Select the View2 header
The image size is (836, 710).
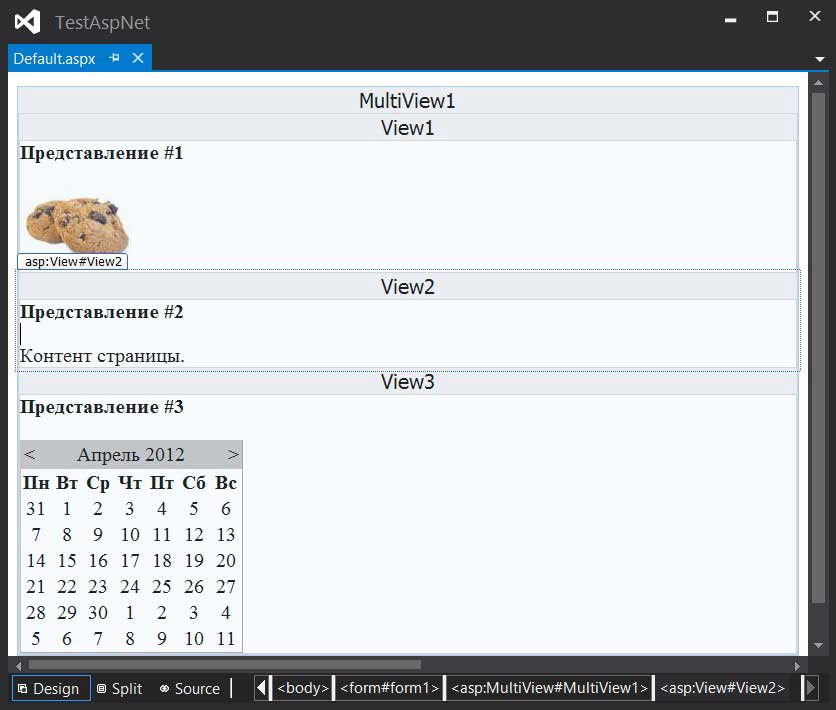tap(408, 287)
